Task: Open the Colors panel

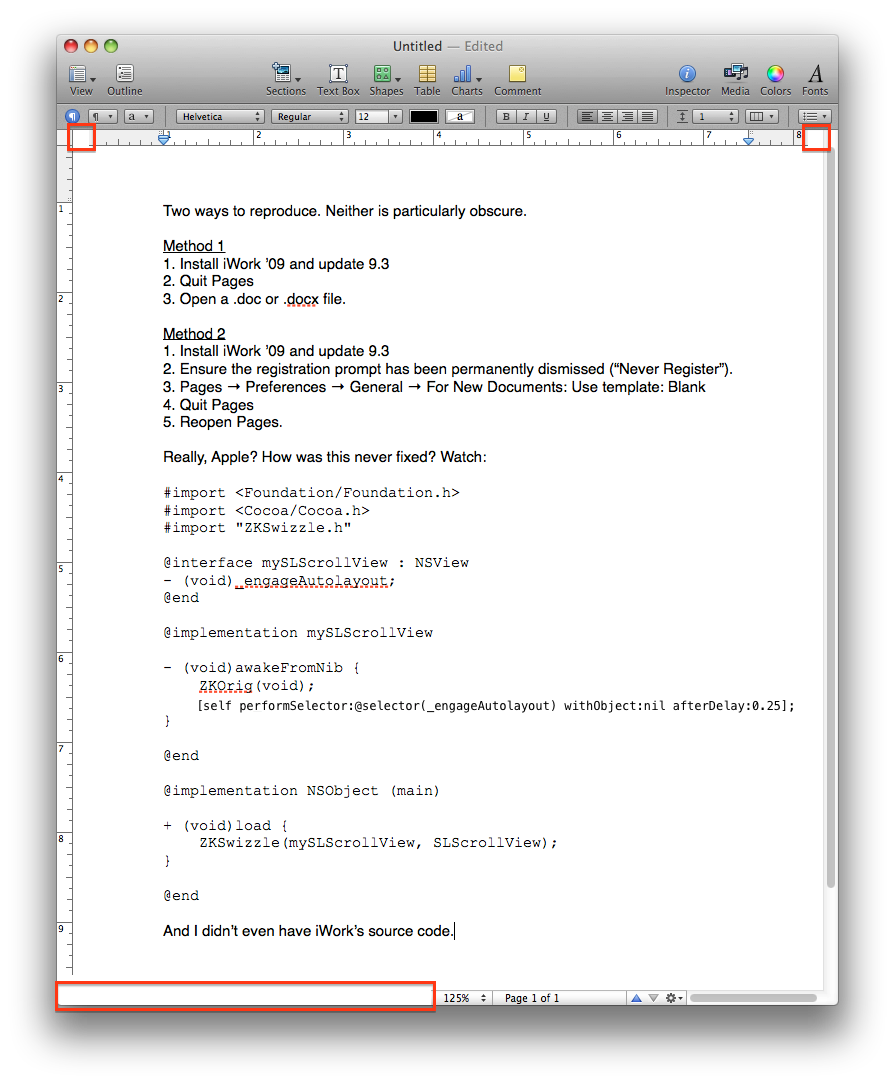Action: tap(775, 80)
